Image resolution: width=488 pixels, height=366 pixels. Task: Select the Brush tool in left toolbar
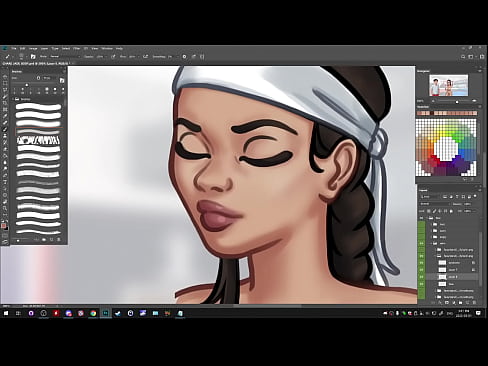(5, 129)
